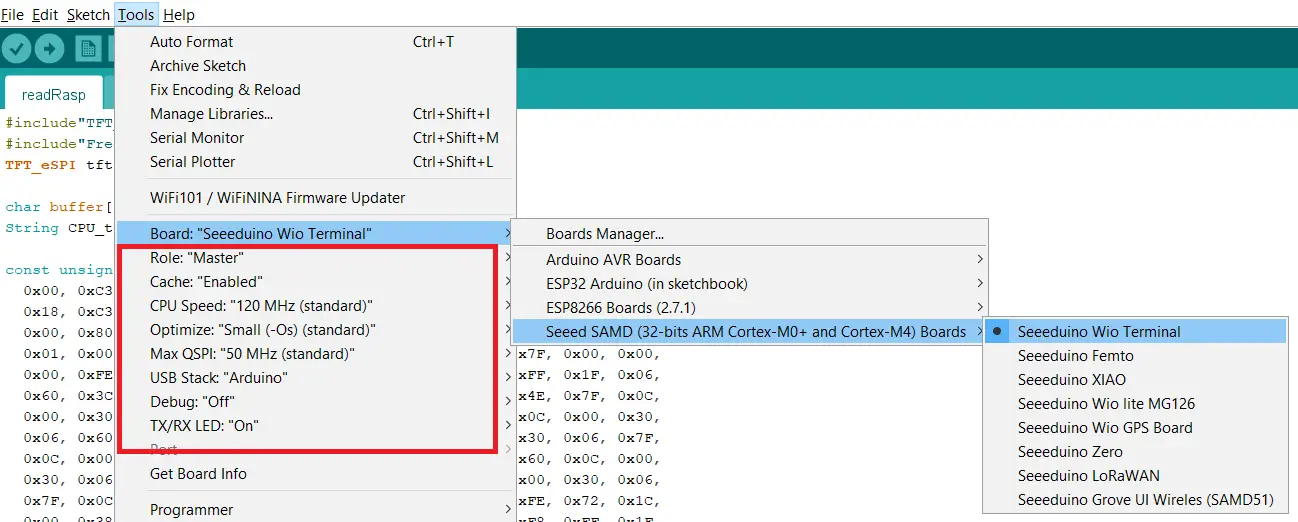This screenshot has height=522, width=1298.
Task: Click the New sketch toolbar icon
Action: point(89,49)
